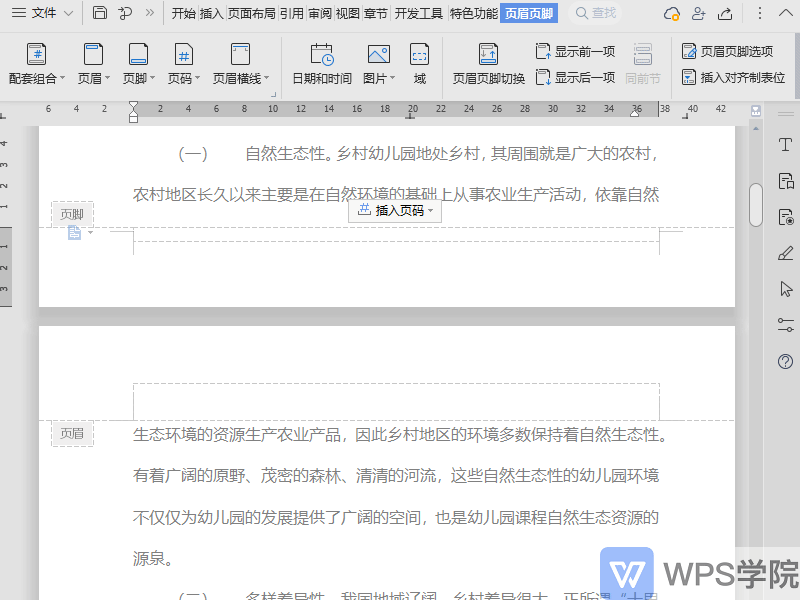Open the 页面布局 tab
This screenshot has width=800, height=600.
tap(251, 13)
